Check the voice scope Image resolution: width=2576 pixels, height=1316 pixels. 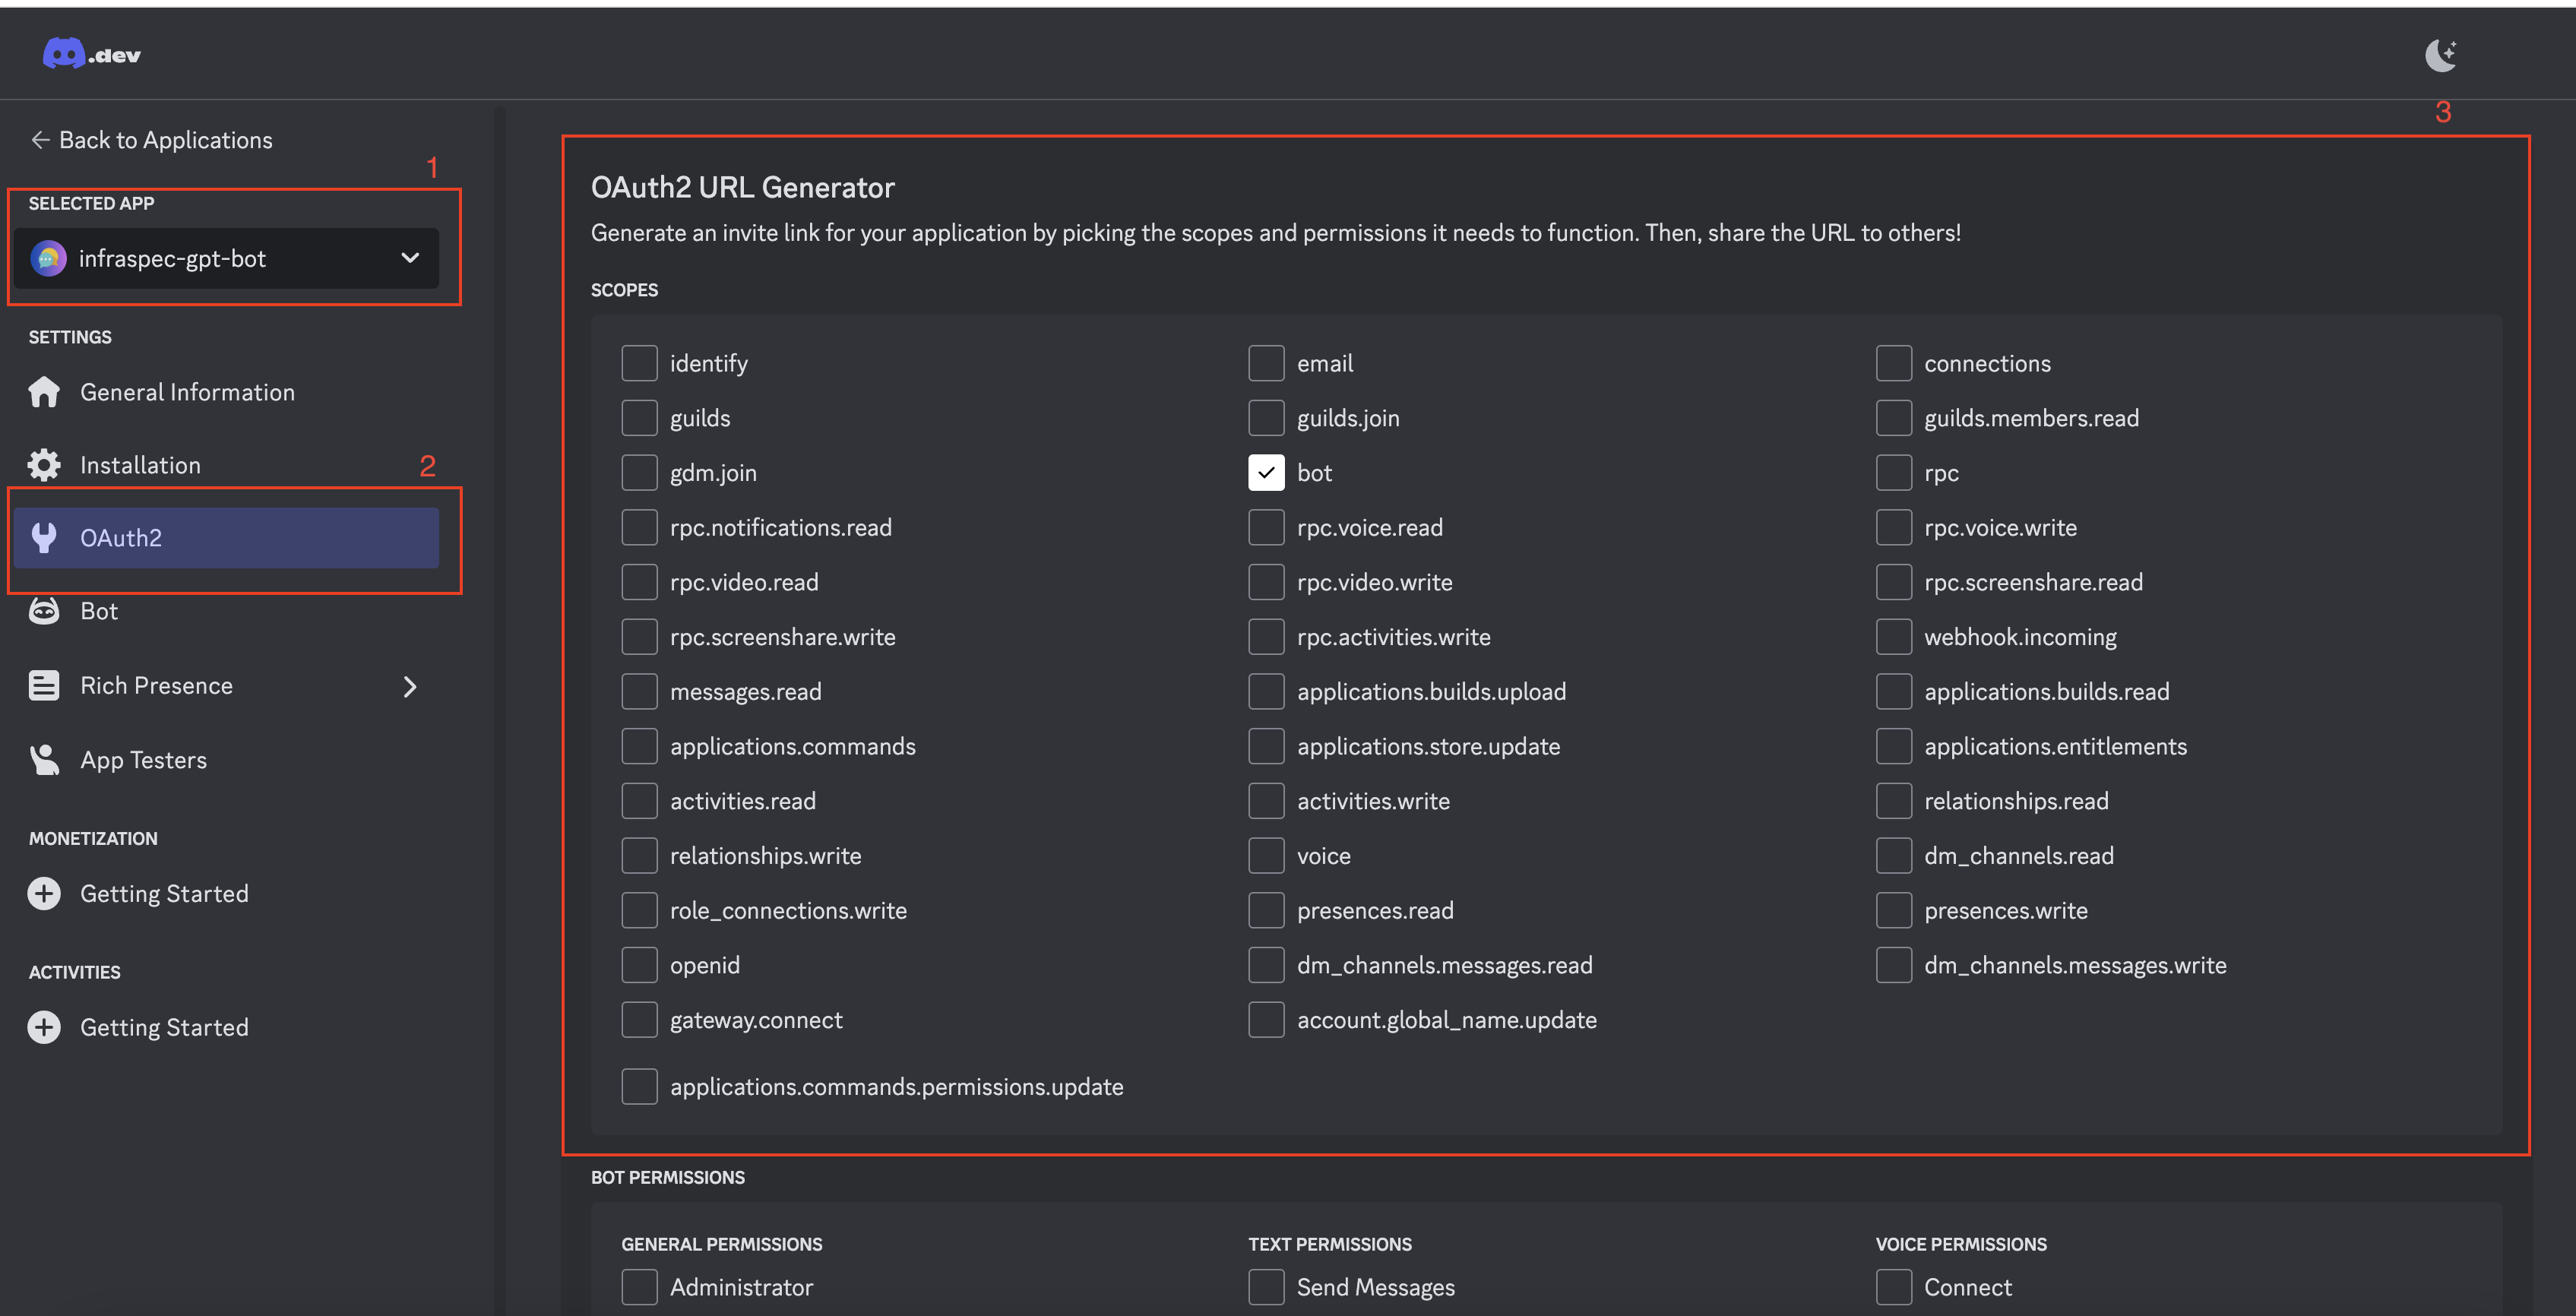pos(1266,856)
